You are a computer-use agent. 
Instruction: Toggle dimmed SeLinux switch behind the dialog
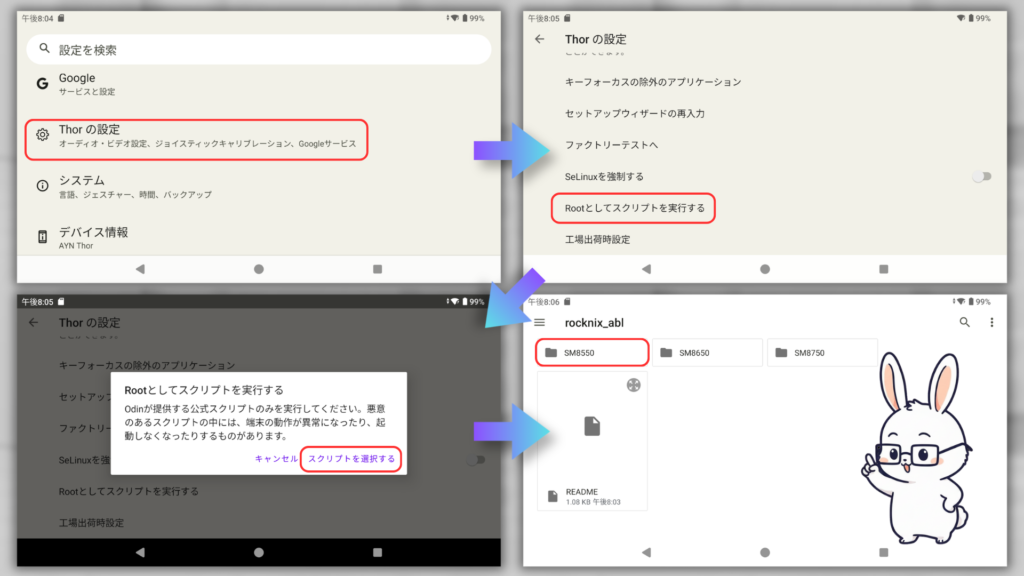pyautogui.click(x=475, y=460)
